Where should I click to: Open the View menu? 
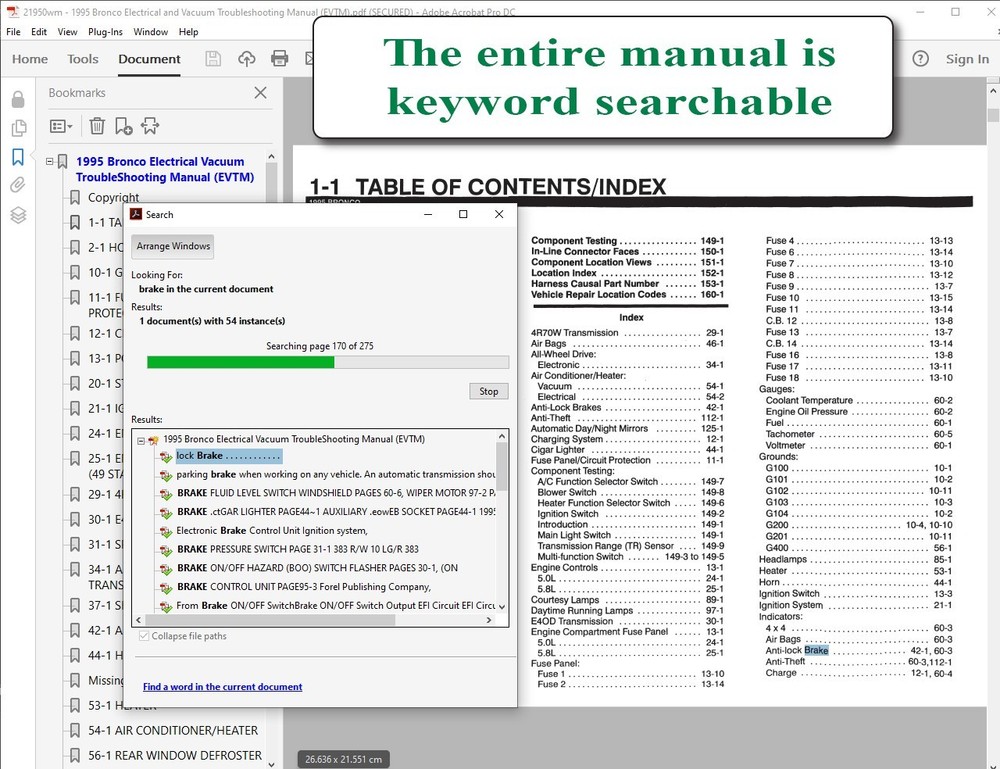(x=67, y=32)
